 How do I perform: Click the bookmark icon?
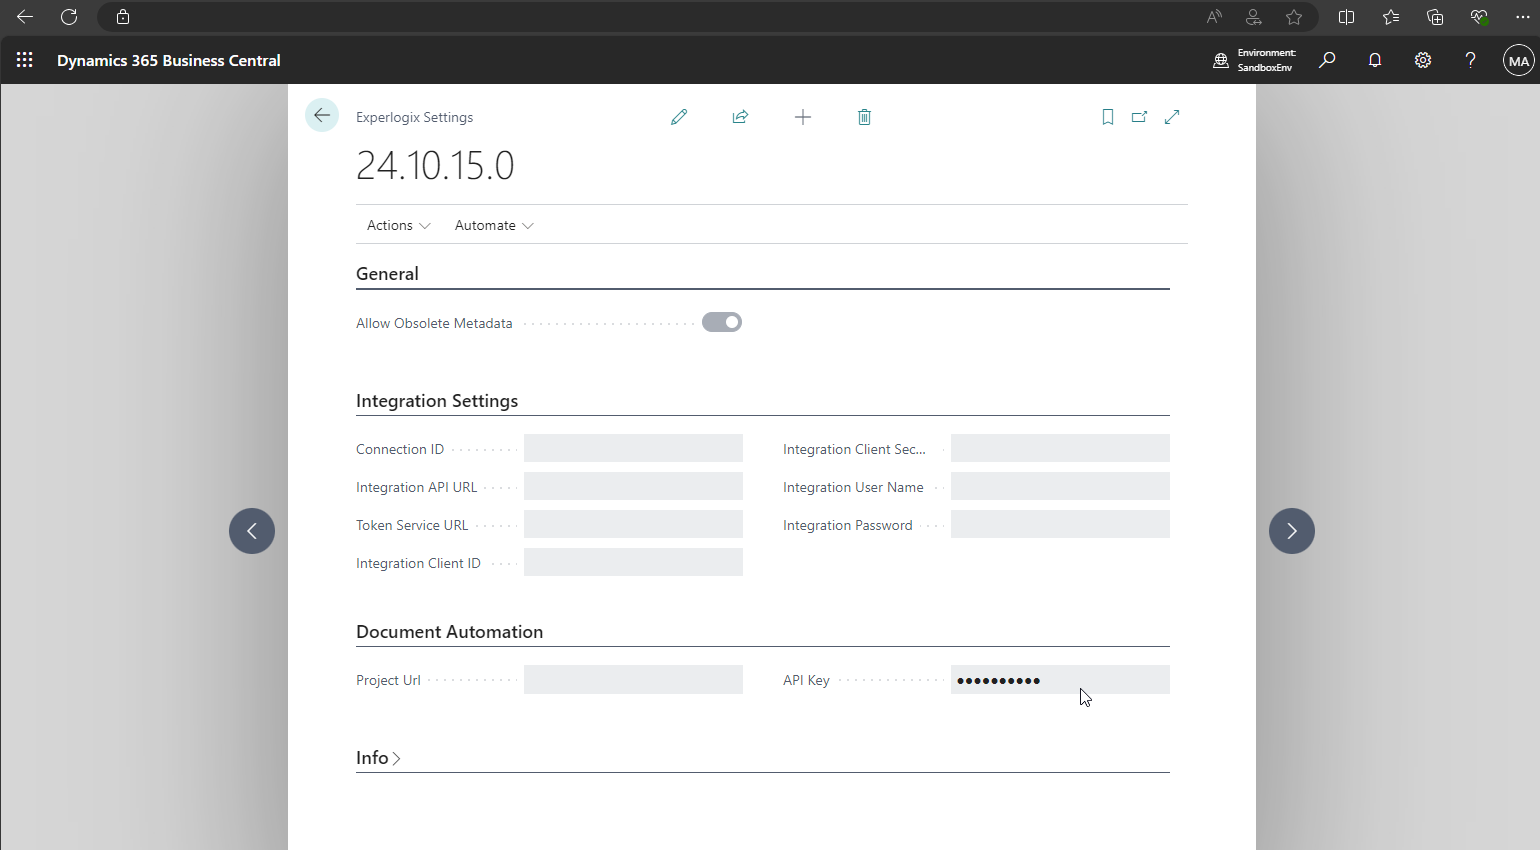coord(1108,117)
